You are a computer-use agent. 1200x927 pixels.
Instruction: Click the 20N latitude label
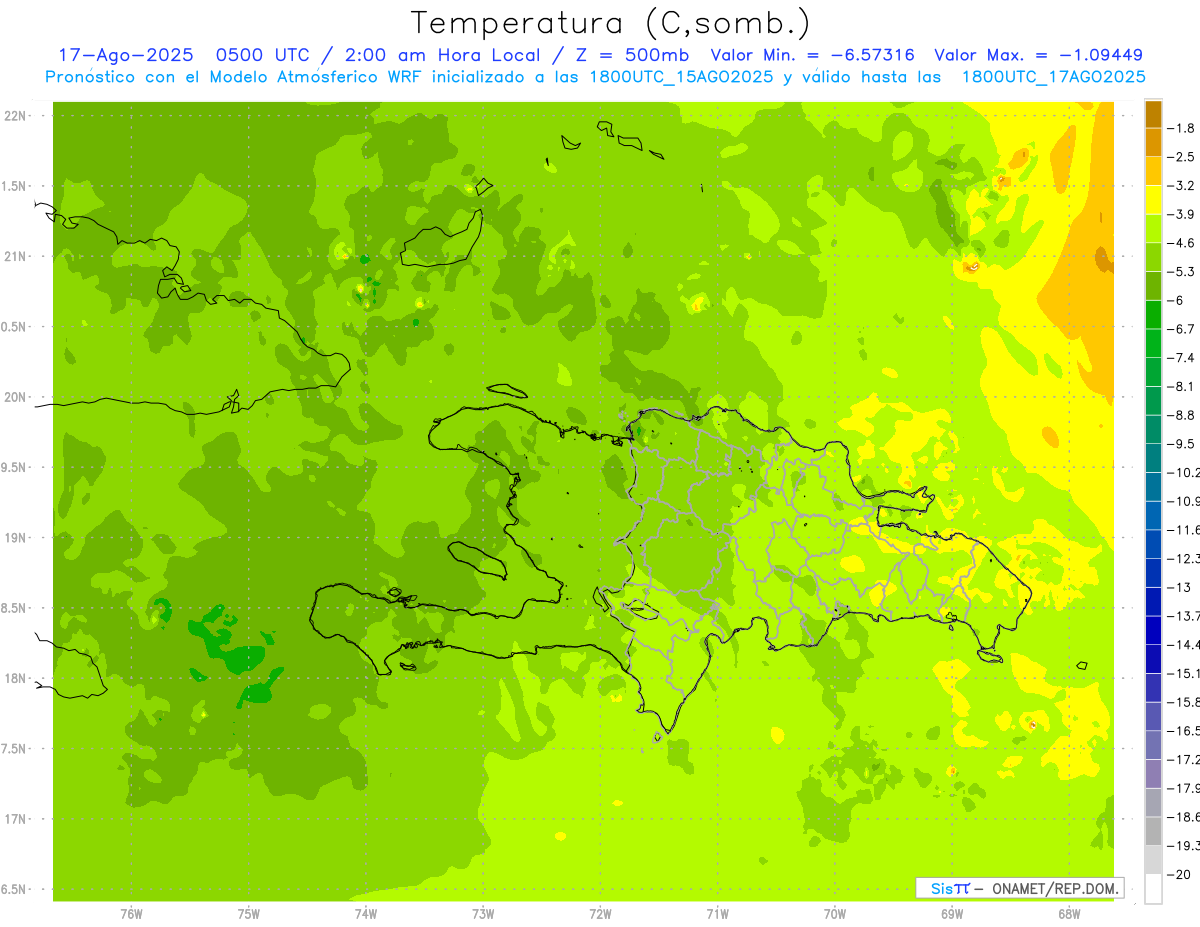tap(15, 397)
